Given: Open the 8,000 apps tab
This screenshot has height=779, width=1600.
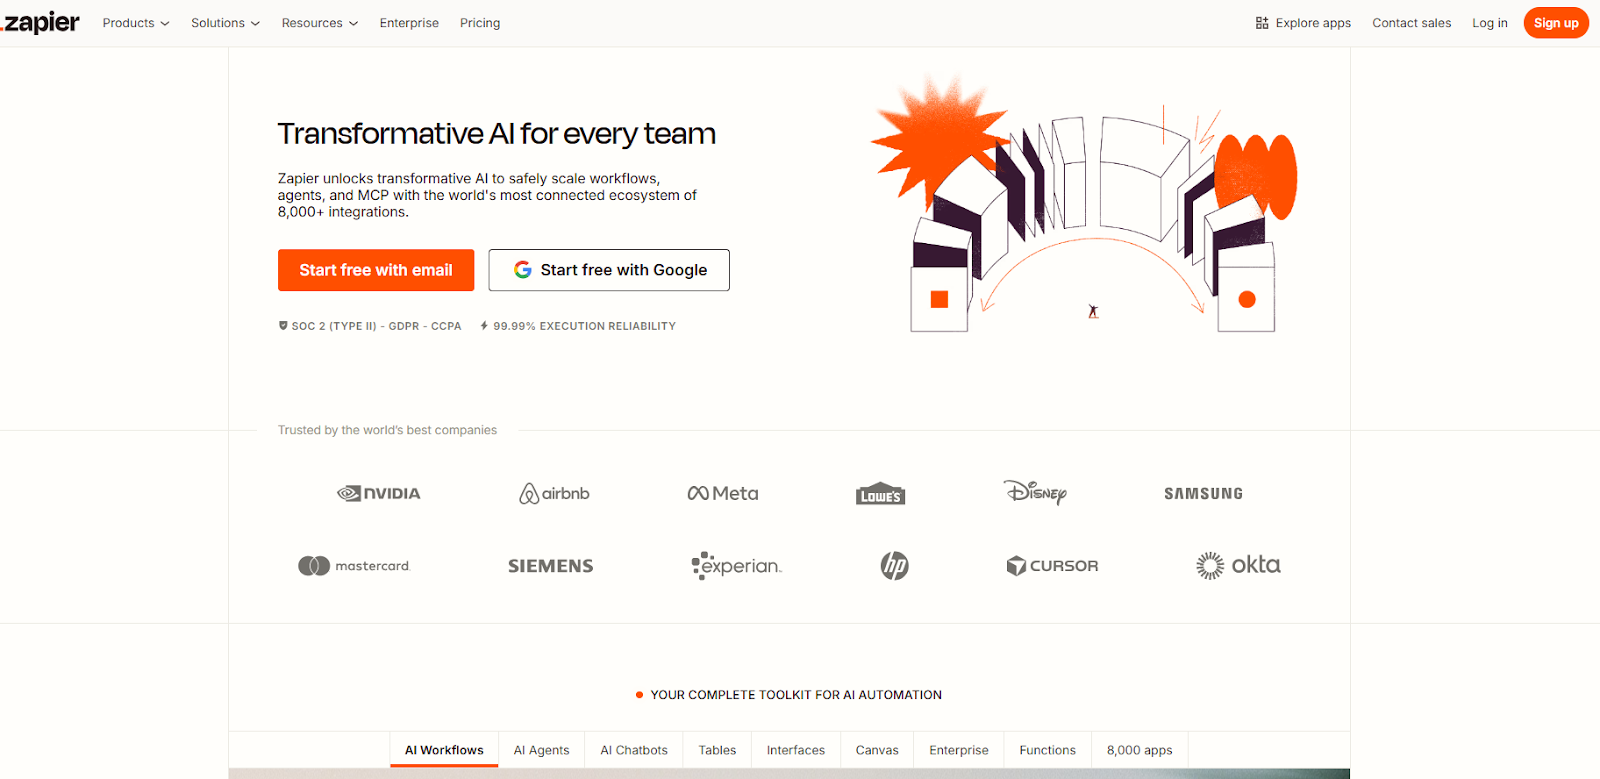Looking at the screenshot, I should [x=1139, y=750].
